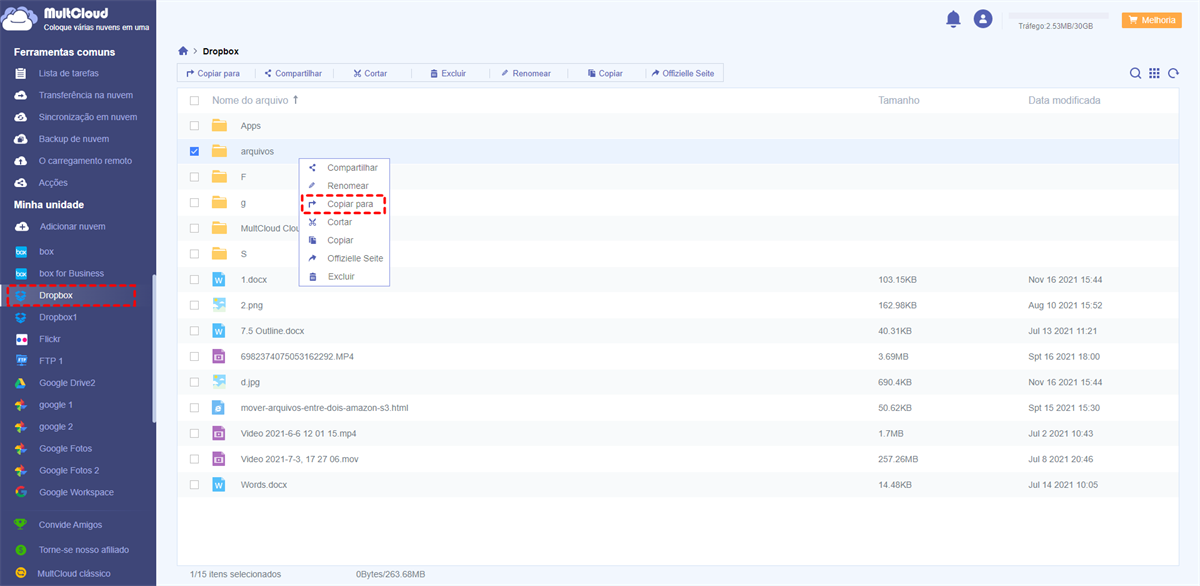Image resolution: width=1200 pixels, height=586 pixels.
Task: Go to home icon in breadcrumb
Action: pyautogui.click(x=183, y=51)
